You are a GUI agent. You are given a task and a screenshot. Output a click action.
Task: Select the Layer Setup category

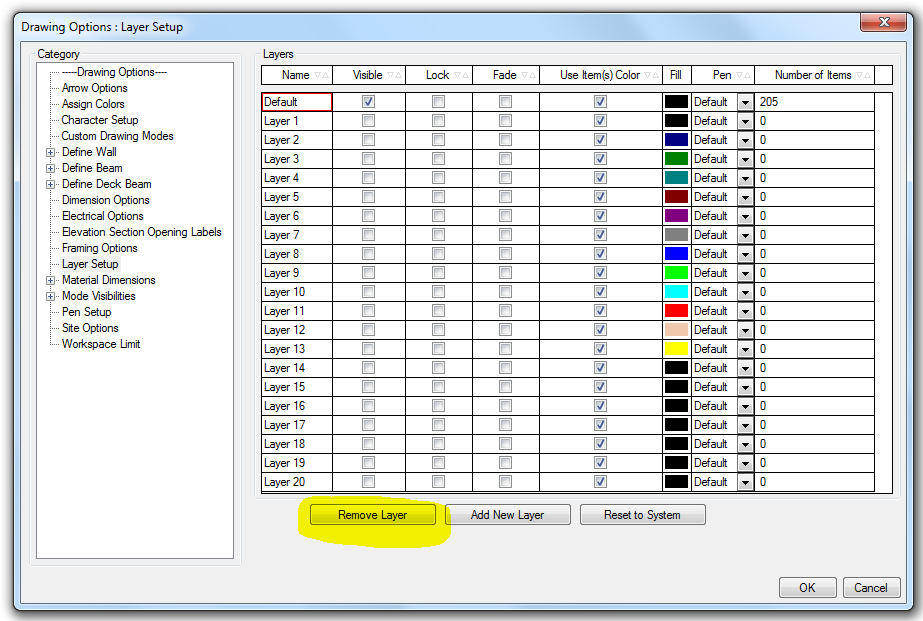tap(90, 264)
